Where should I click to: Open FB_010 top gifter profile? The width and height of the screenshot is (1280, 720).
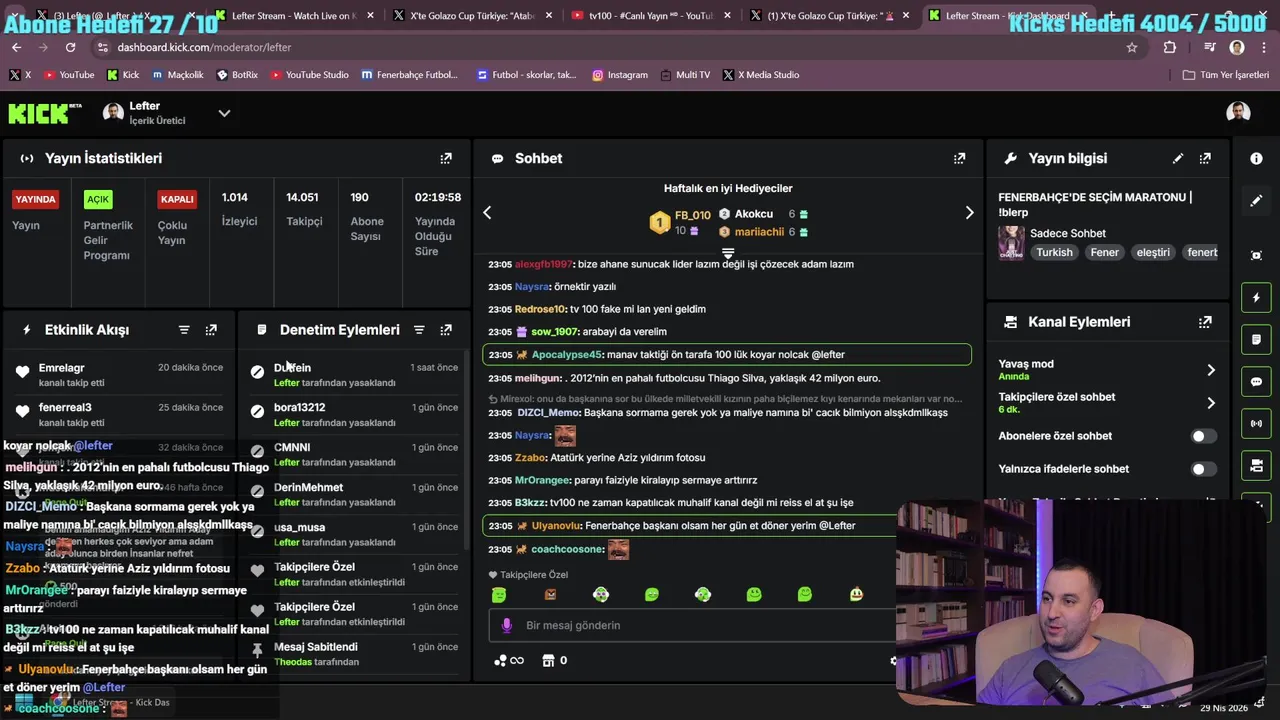pos(692,215)
